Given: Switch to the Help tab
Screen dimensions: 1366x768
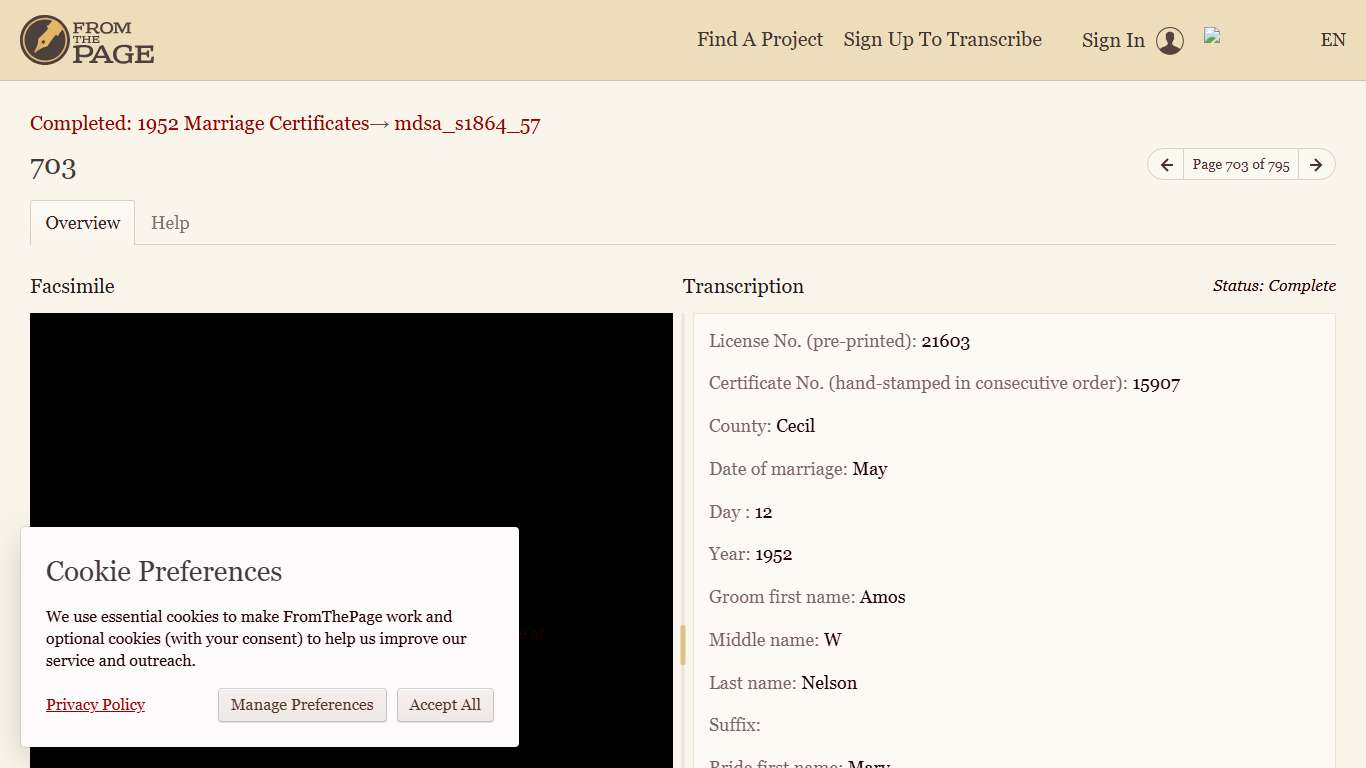Looking at the screenshot, I should [x=170, y=223].
